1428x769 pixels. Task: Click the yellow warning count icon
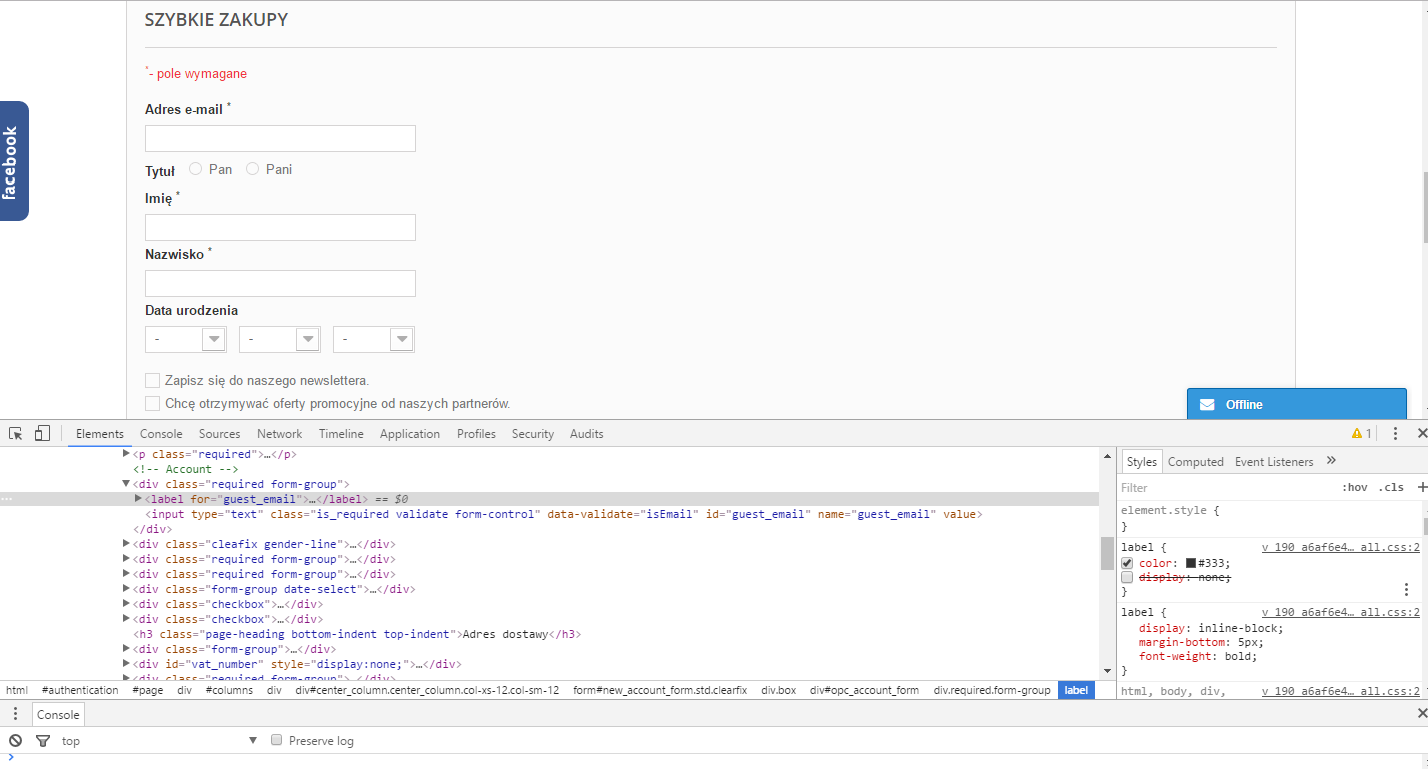1361,434
